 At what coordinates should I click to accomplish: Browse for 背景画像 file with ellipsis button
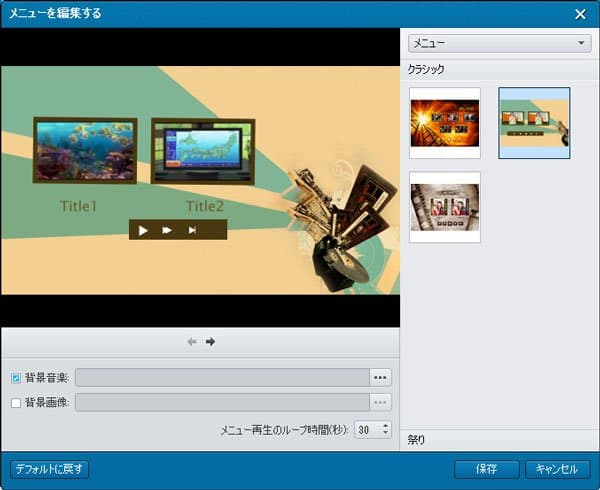tap(380, 402)
